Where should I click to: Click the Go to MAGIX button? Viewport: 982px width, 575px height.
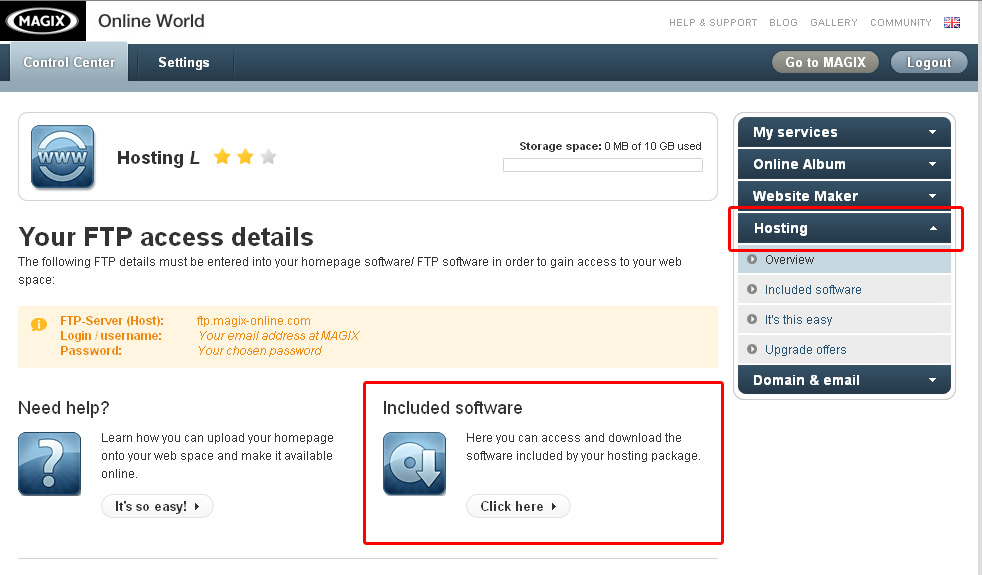point(825,62)
